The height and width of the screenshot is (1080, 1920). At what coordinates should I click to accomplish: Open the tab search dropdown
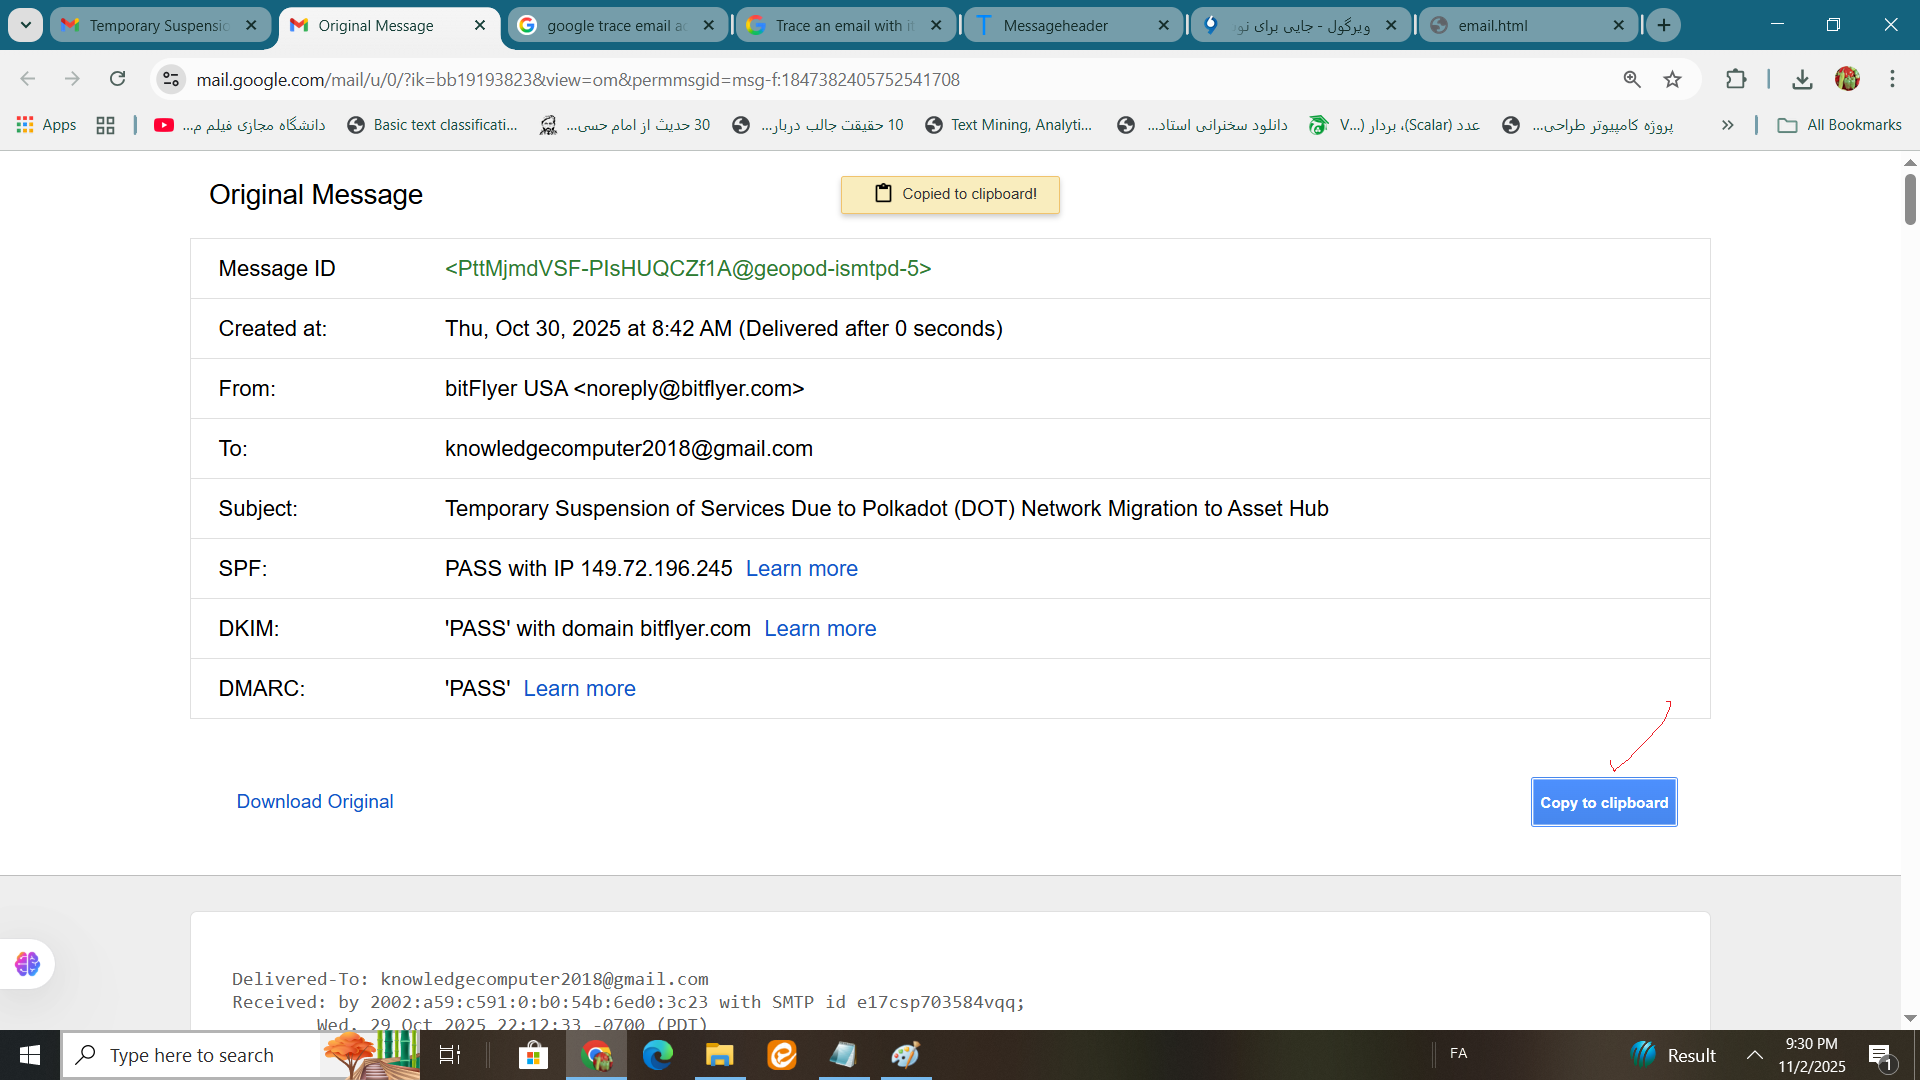25,25
